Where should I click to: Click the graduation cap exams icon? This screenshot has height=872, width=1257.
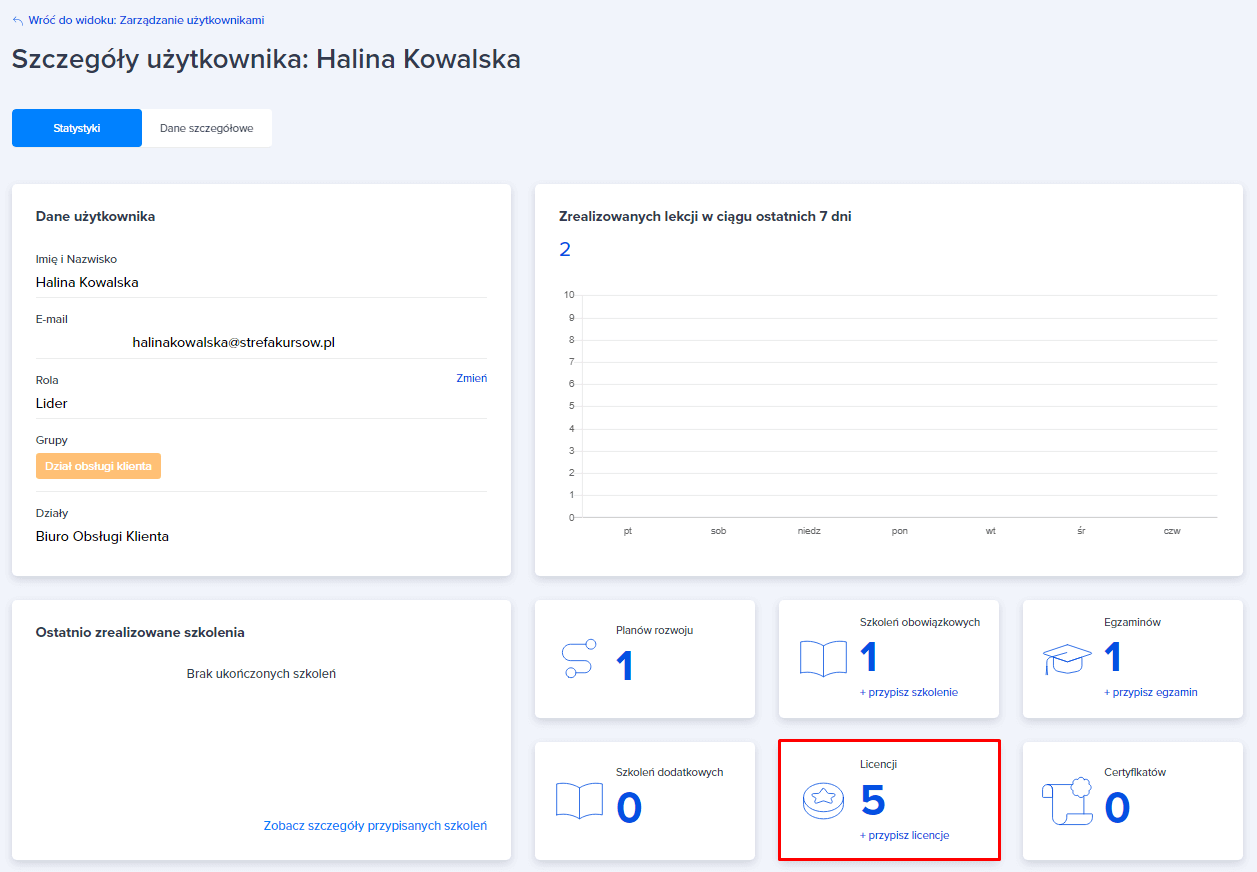pos(1067,659)
